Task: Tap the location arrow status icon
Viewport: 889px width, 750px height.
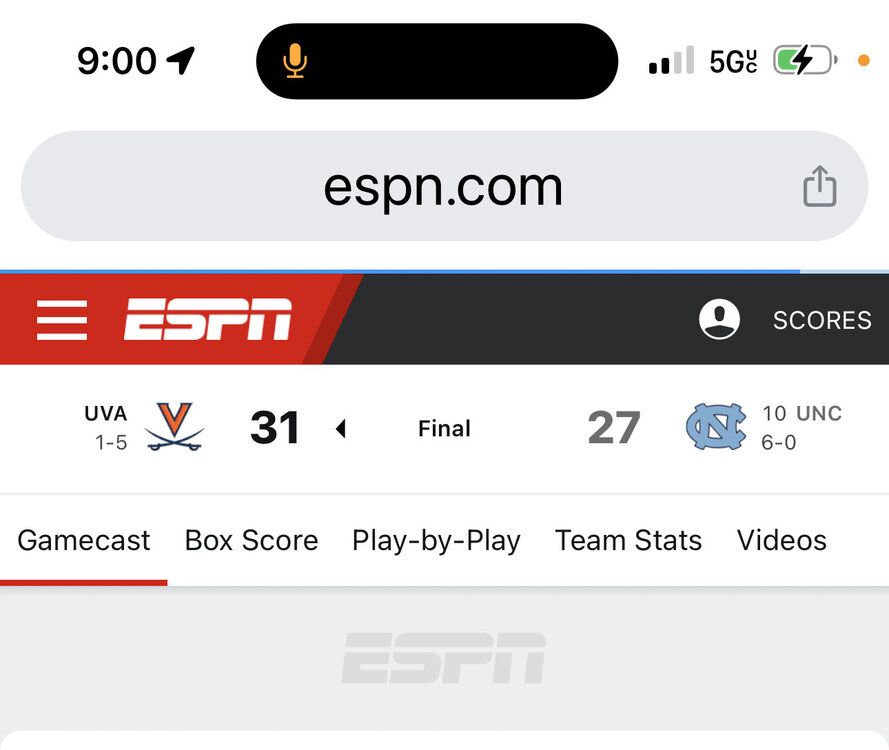Action: (x=181, y=61)
